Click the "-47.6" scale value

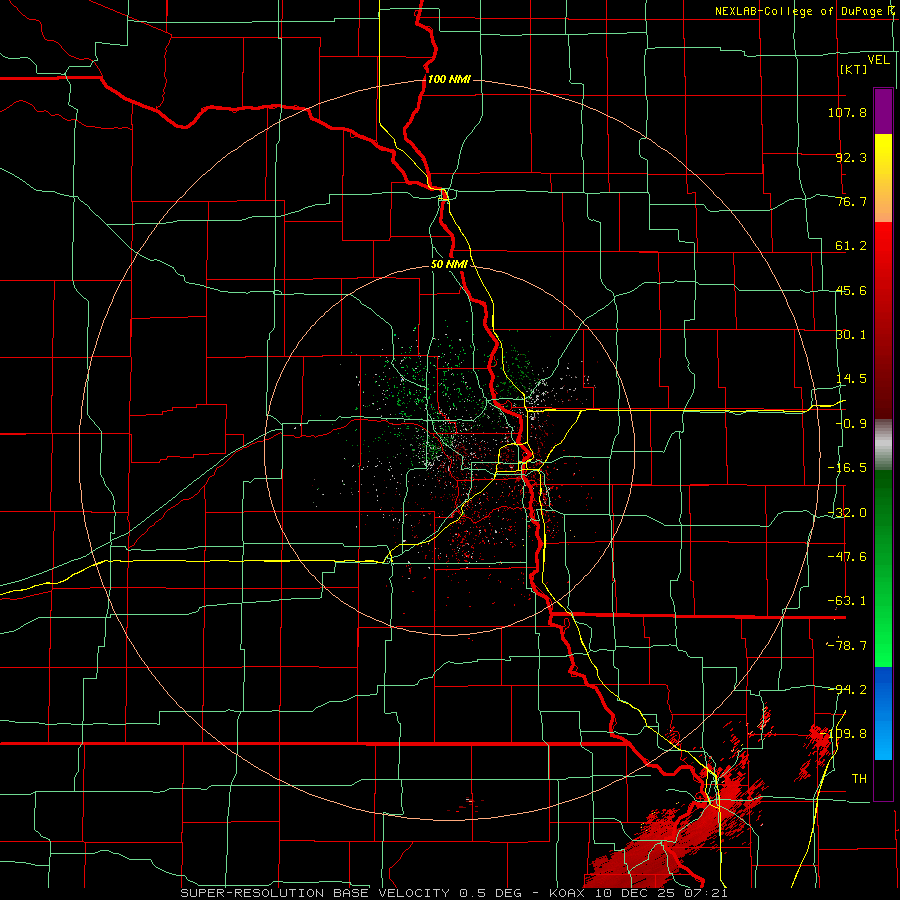(847, 557)
